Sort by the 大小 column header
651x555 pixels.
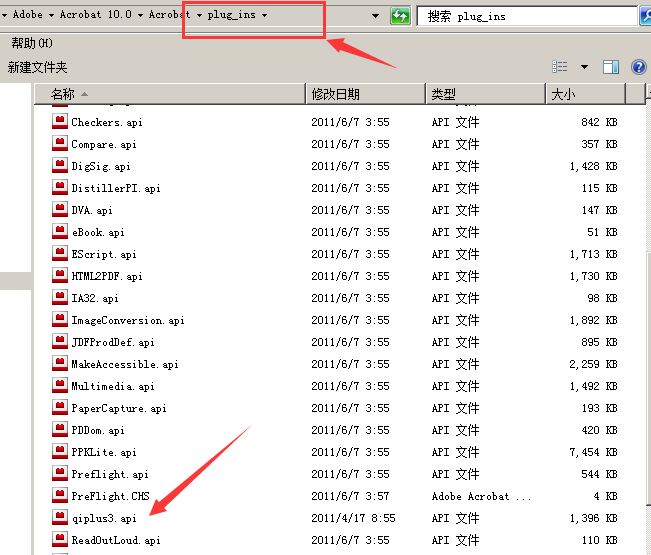[x=585, y=94]
